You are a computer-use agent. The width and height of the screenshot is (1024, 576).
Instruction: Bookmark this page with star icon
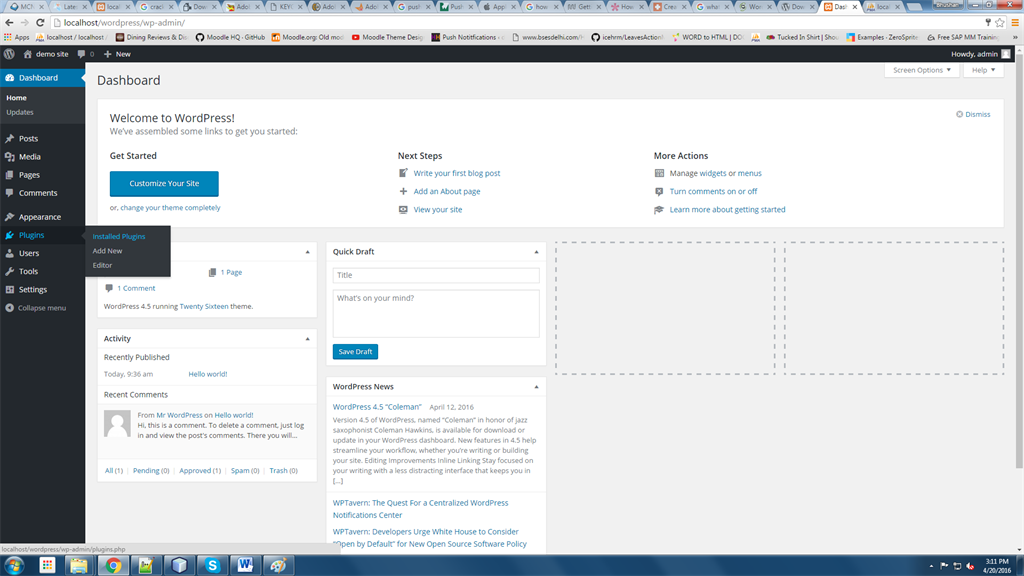pyautogui.click(x=999, y=22)
